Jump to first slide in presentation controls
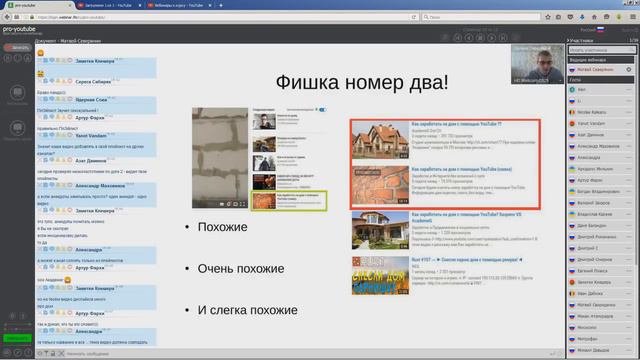This screenshot has height=360, width=640. (458, 38)
